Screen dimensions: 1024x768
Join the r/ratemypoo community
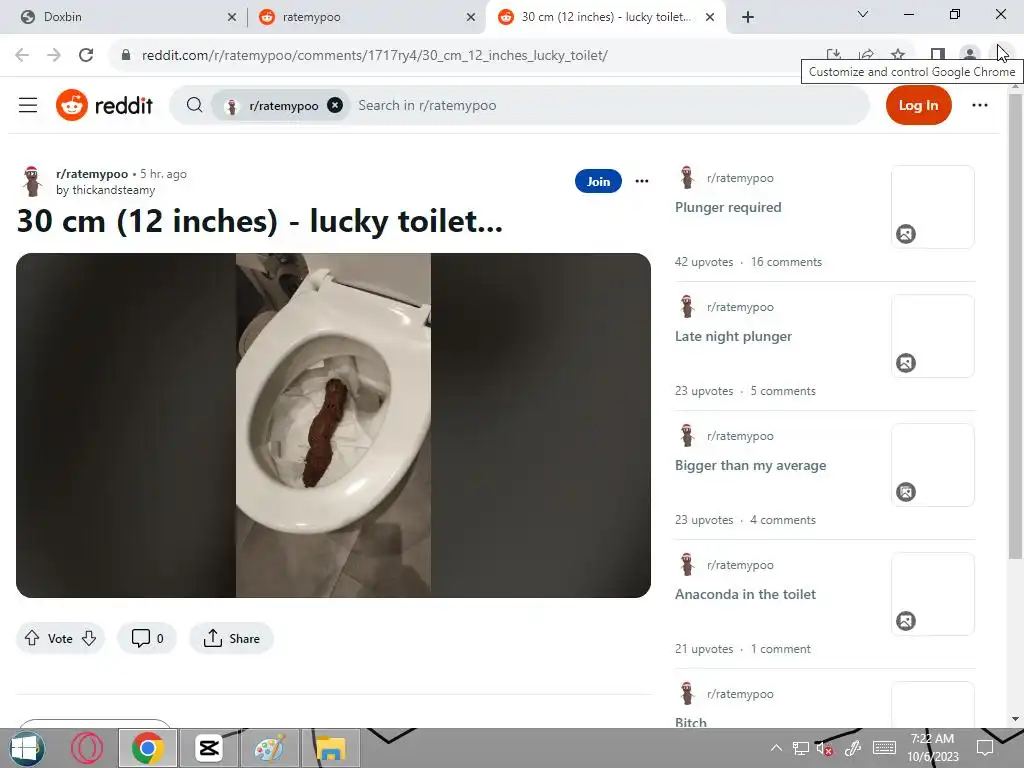pyautogui.click(x=598, y=181)
